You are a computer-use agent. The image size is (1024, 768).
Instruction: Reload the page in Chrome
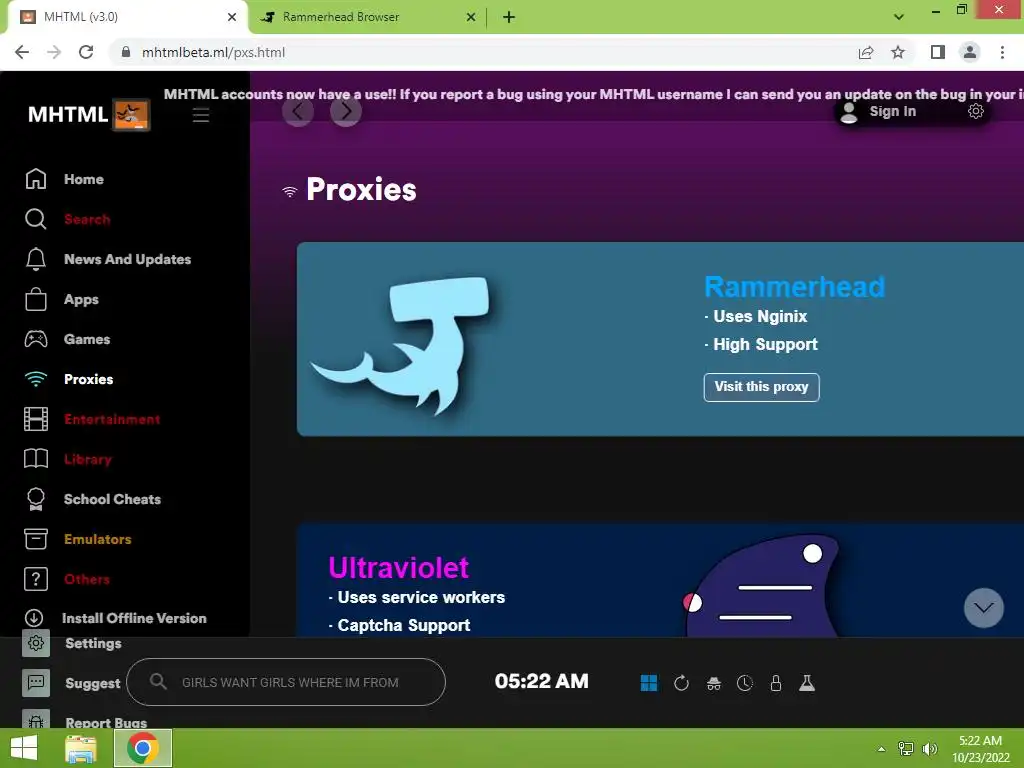(86, 52)
